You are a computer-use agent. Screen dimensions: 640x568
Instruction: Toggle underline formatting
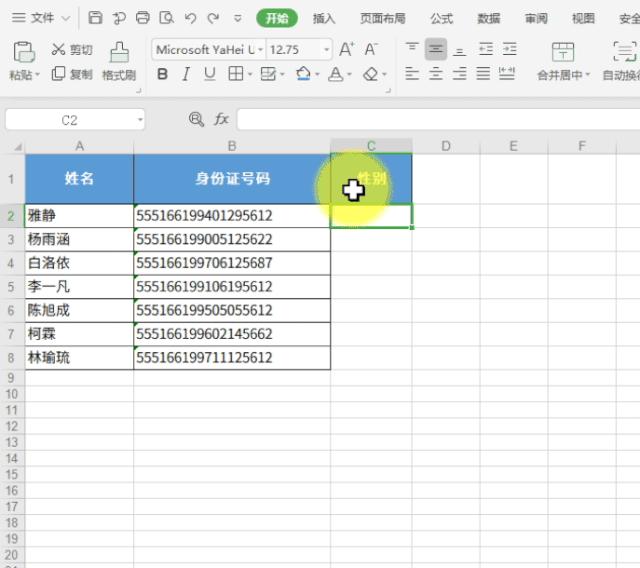210,74
